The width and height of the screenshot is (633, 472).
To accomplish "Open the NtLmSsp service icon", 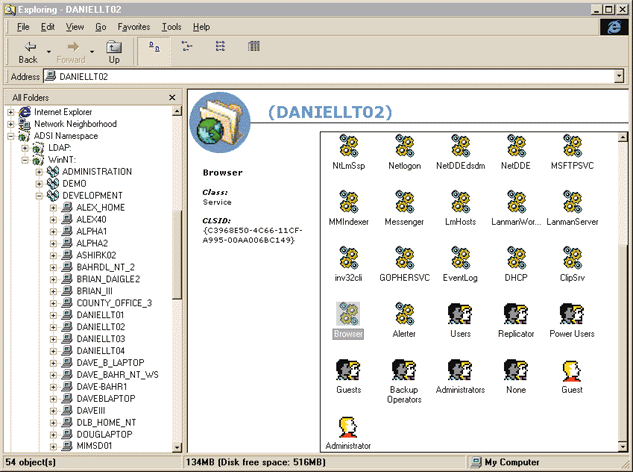I will click(348, 146).
